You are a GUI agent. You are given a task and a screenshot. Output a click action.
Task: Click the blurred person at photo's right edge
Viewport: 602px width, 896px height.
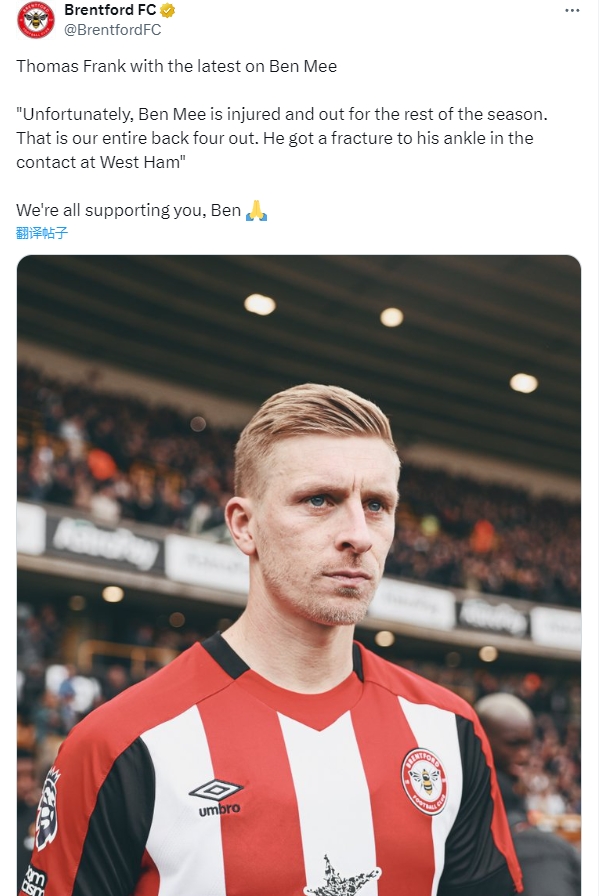point(517,760)
